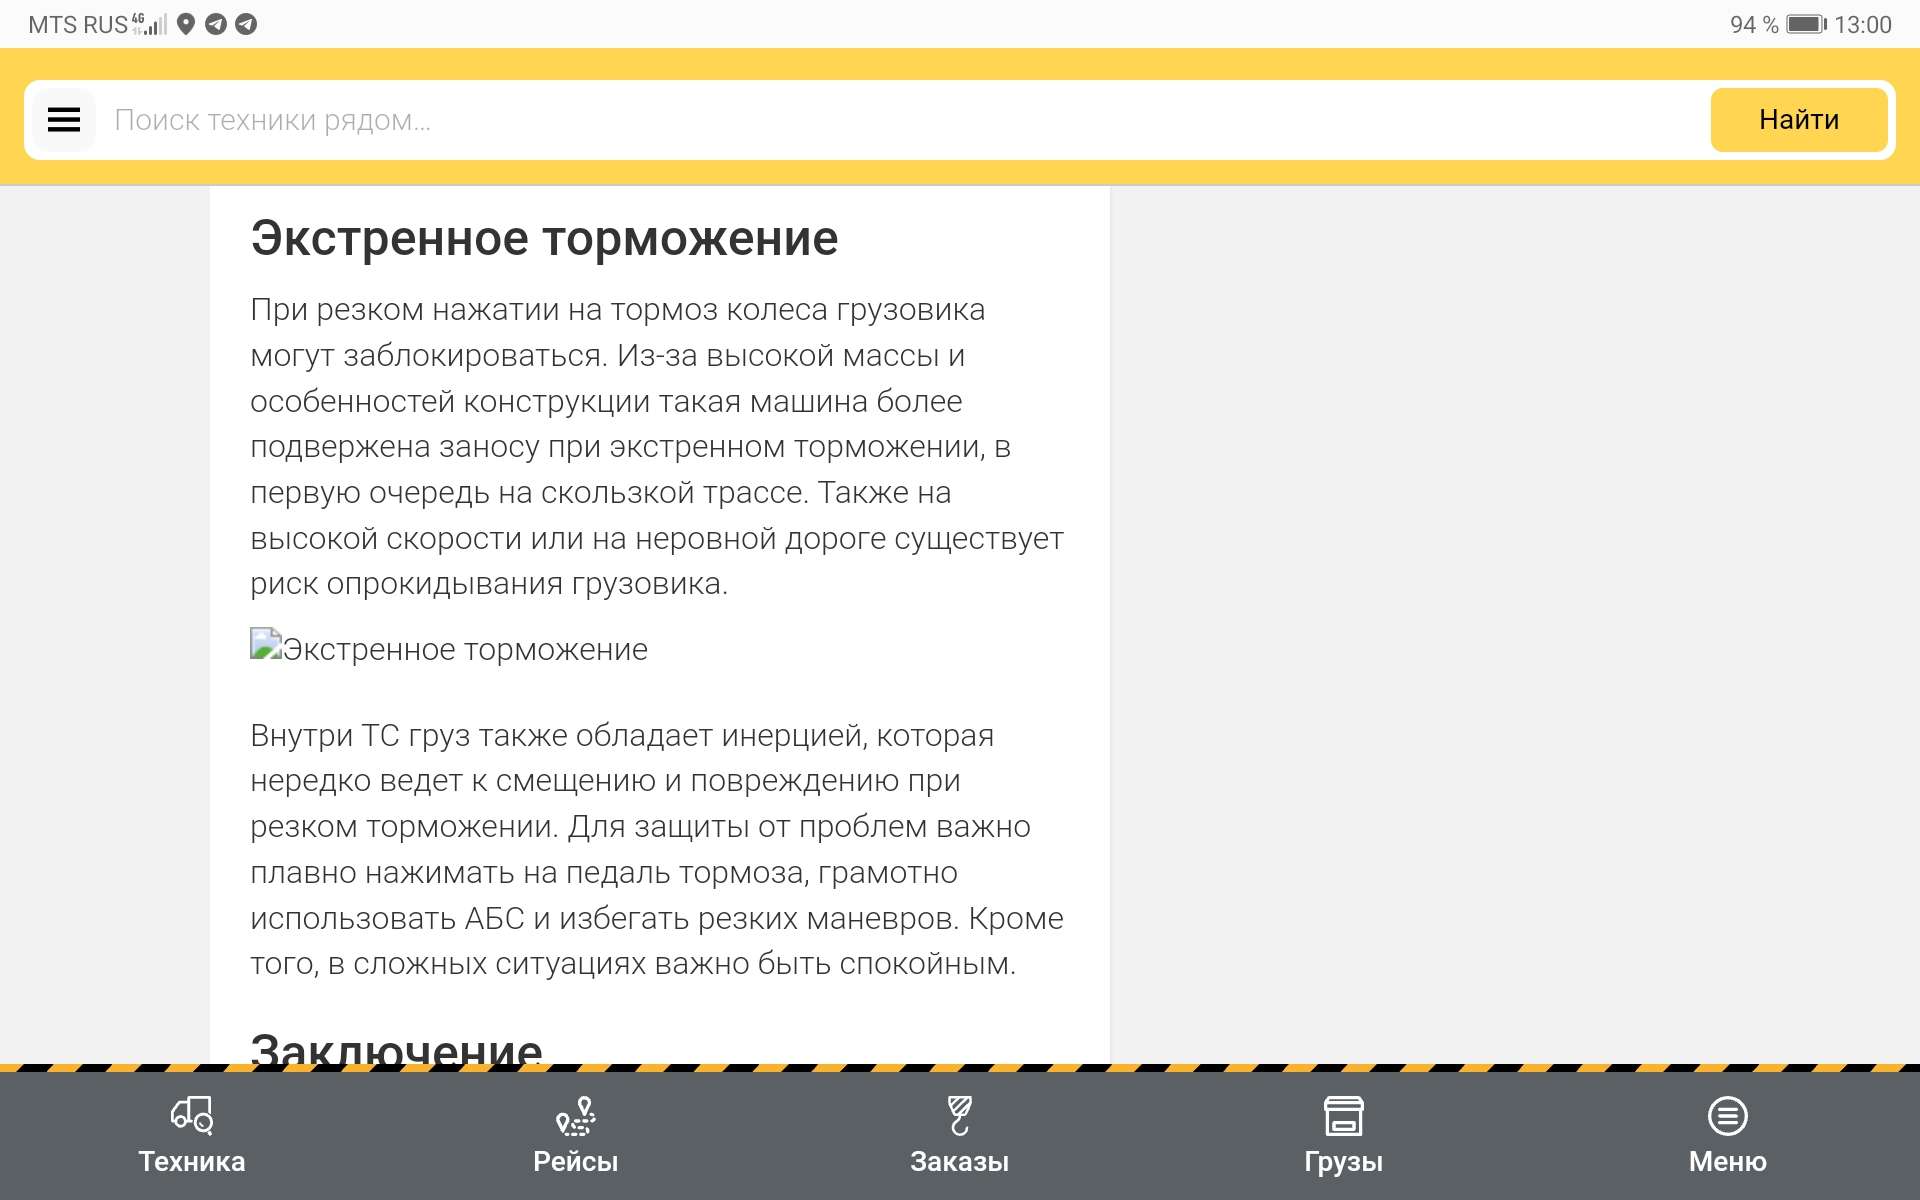This screenshot has width=1920, height=1200.
Task: Tap the Грузы box icon
Action: (1343, 1115)
